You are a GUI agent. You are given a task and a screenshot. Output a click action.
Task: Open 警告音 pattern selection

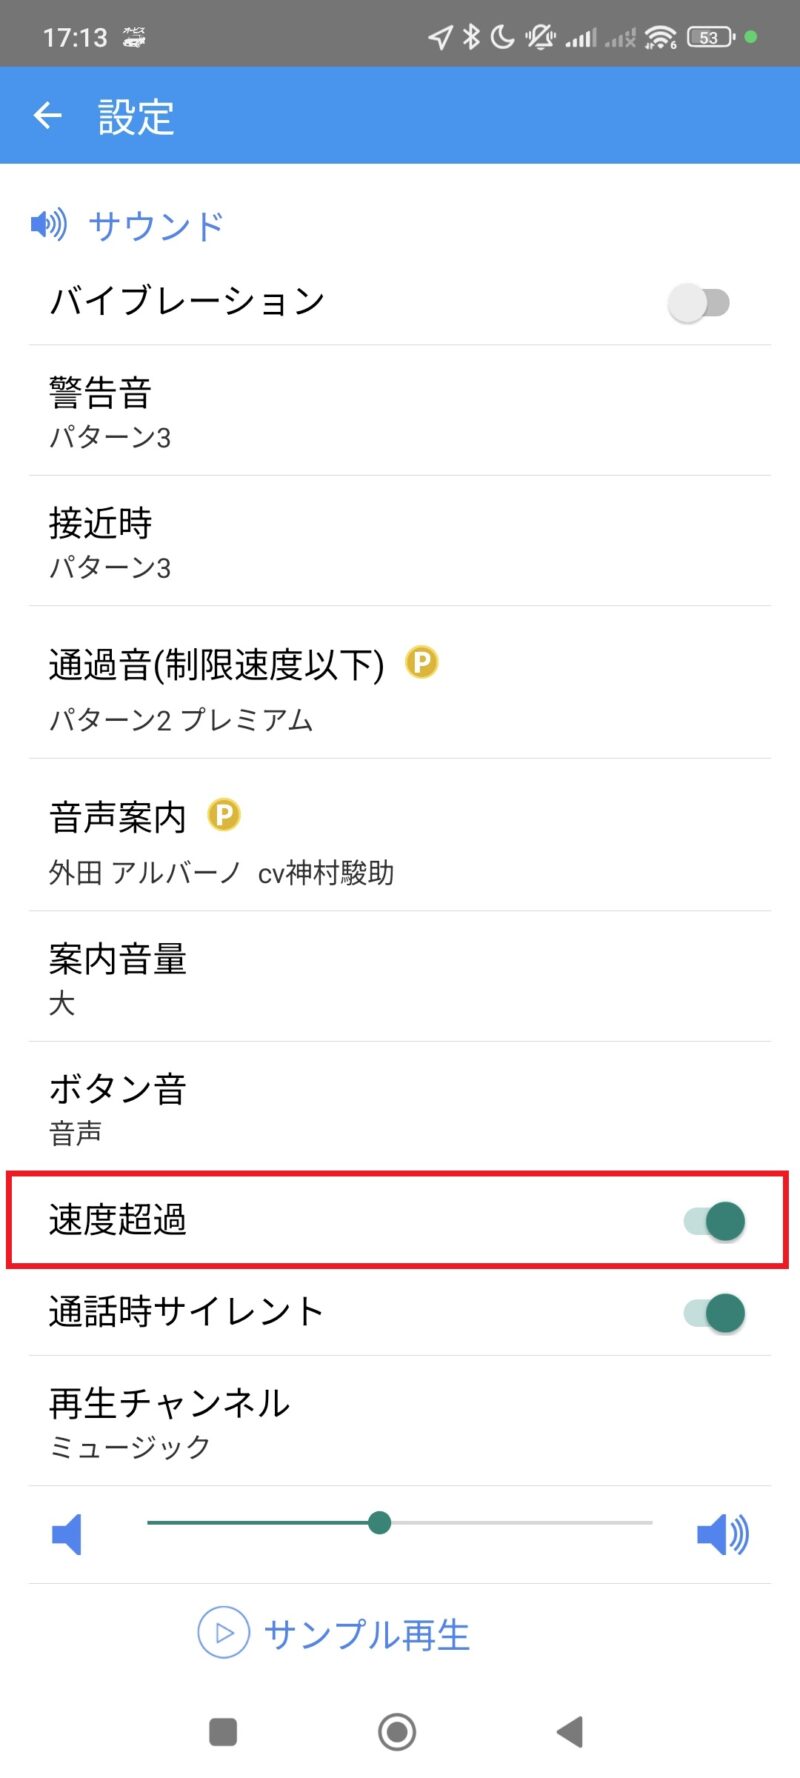click(x=400, y=411)
